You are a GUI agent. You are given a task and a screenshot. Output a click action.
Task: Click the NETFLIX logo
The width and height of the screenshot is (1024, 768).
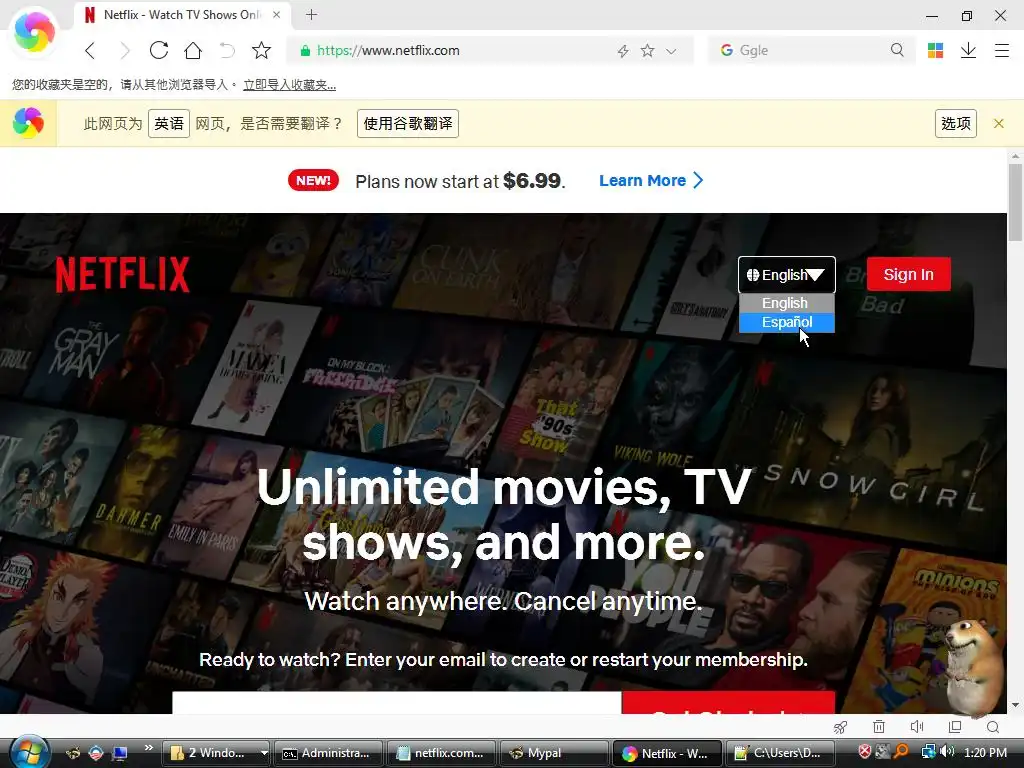click(123, 274)
